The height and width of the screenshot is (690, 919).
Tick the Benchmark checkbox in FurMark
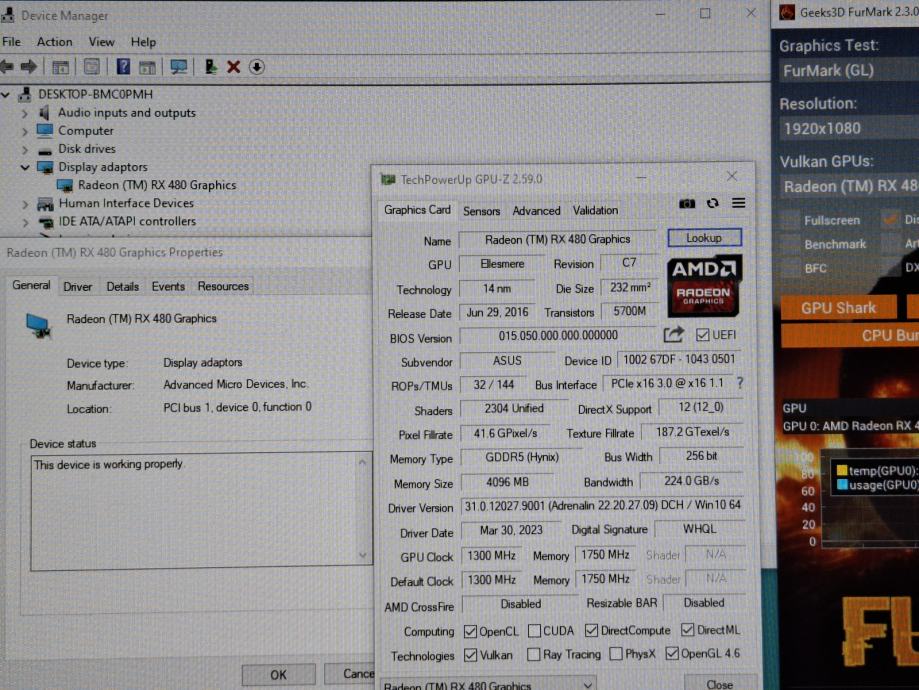(791, 244)
